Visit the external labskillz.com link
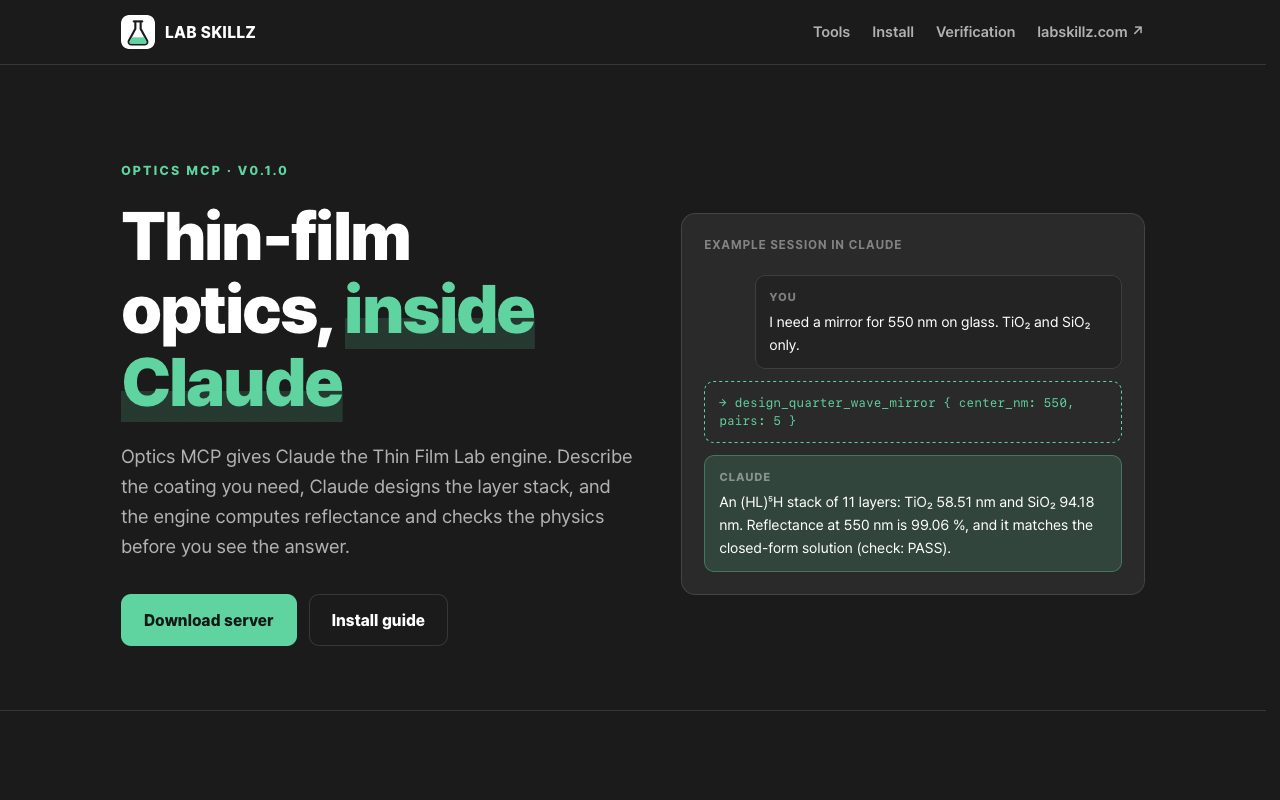 (1090, 32)
